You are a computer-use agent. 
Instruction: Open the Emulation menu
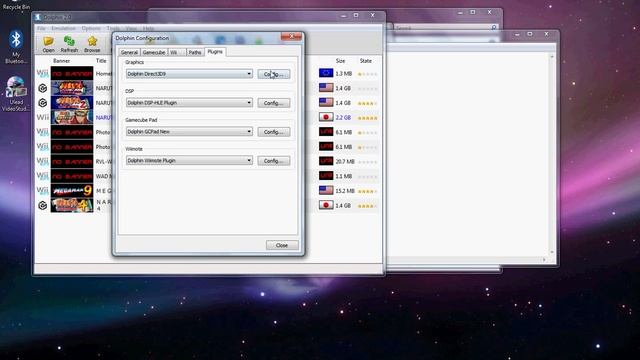click(x=63, y=29)
